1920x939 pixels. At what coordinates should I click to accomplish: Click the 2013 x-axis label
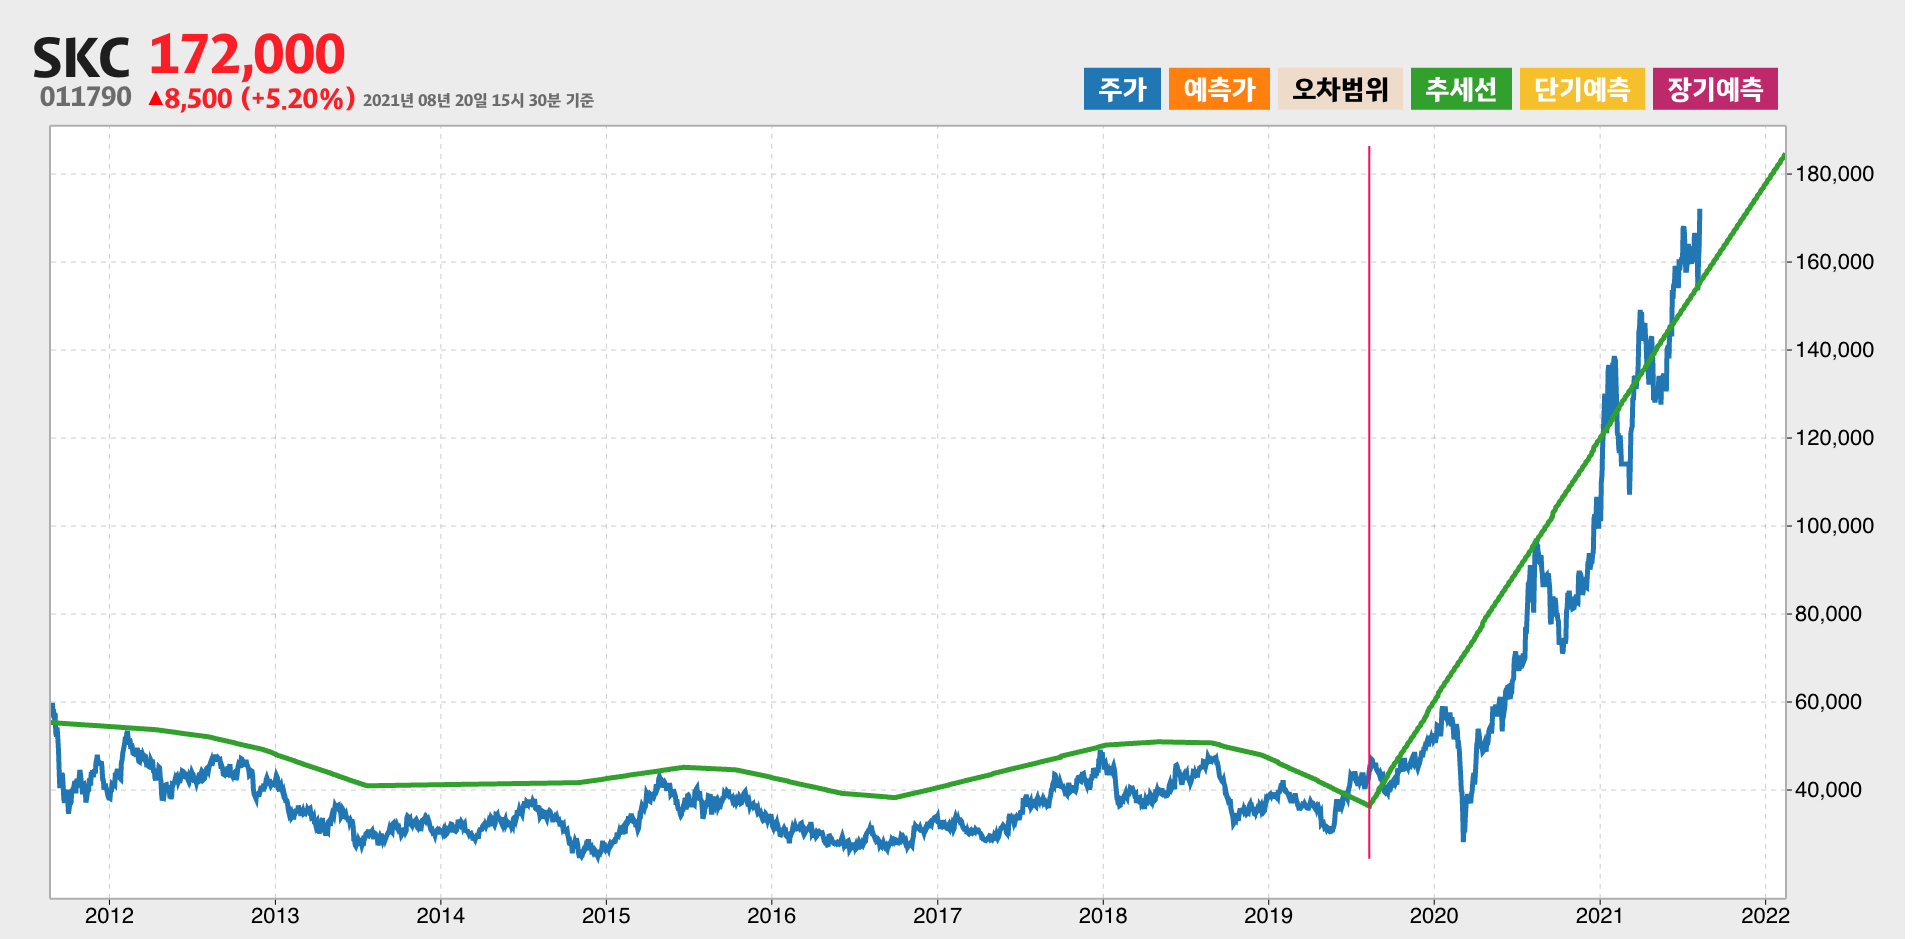(x=275, y=915)
